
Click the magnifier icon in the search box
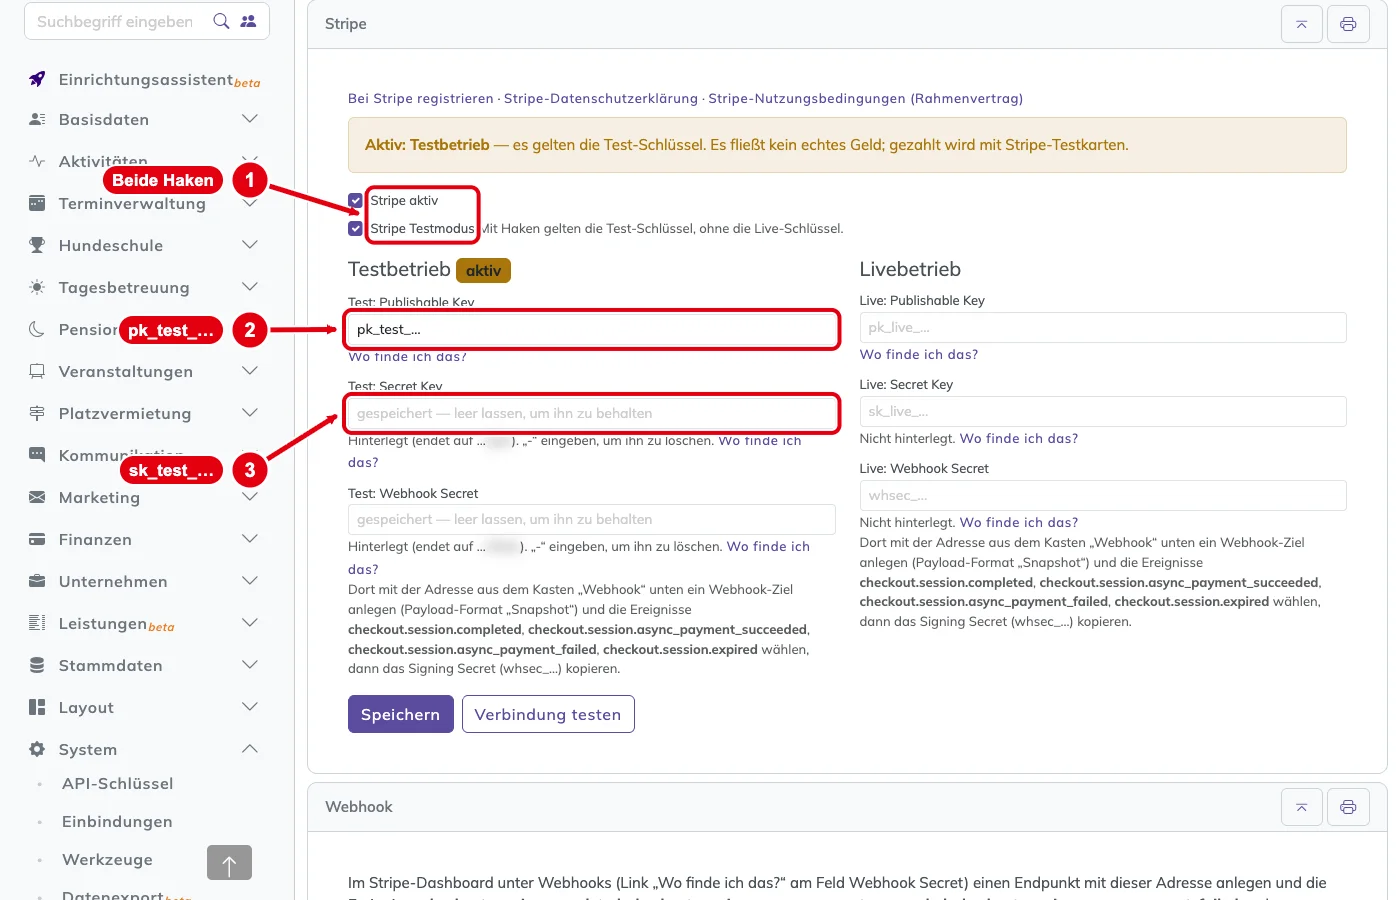tap(222, 21)
